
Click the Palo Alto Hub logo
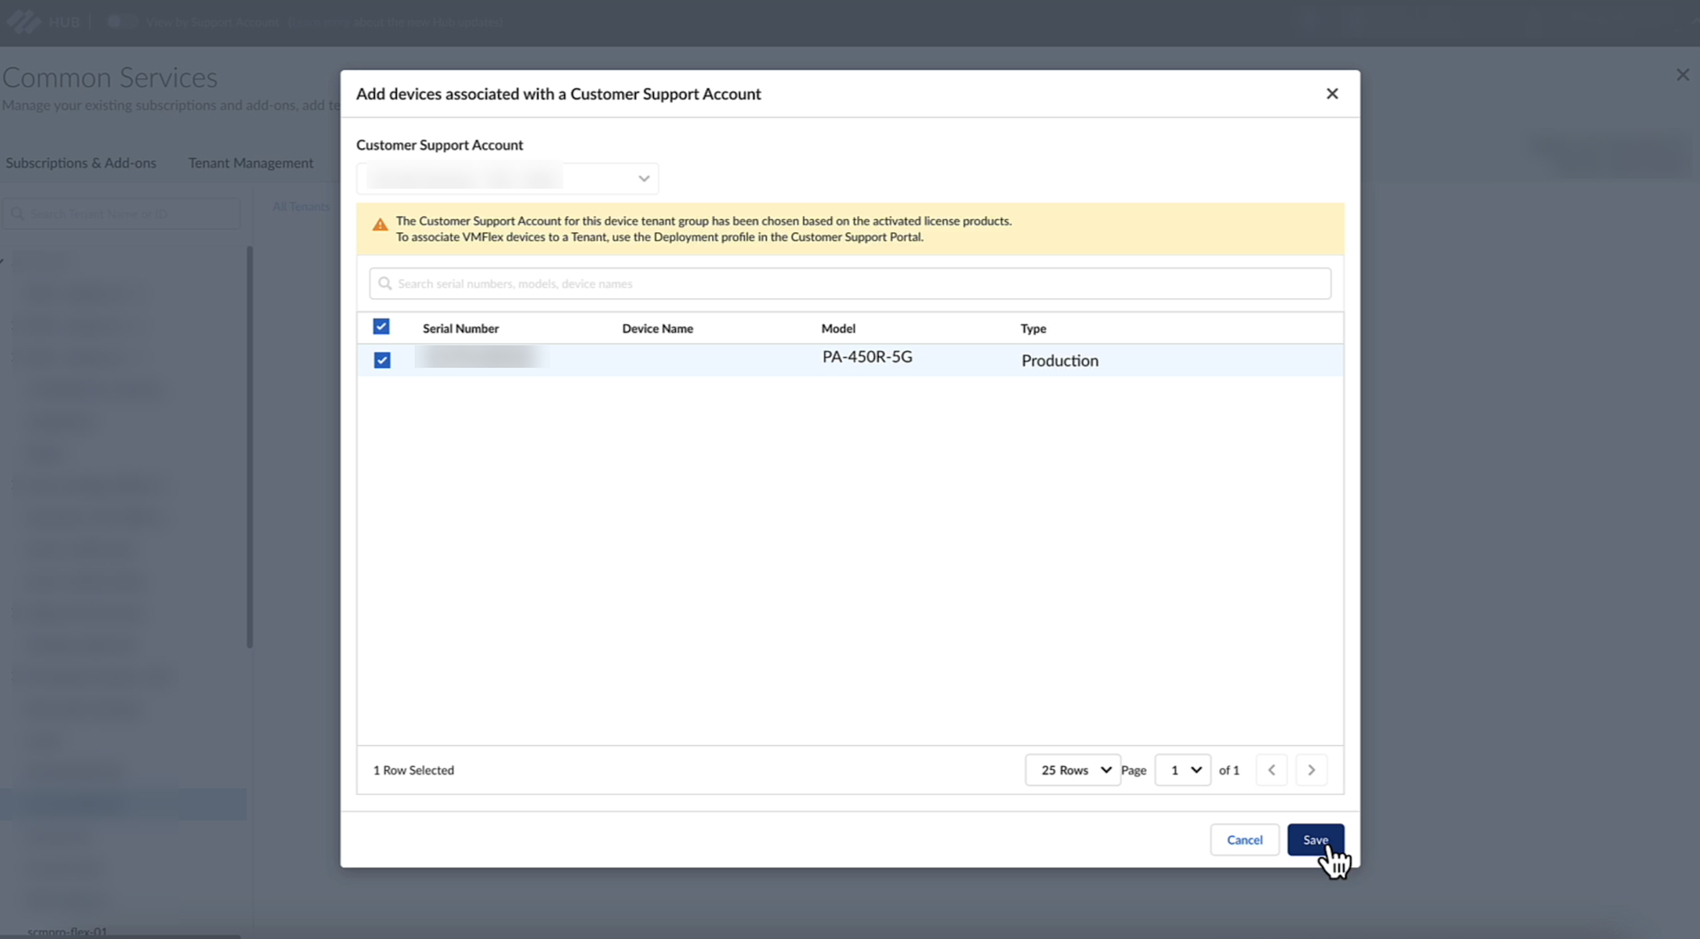tap(23, 21)
